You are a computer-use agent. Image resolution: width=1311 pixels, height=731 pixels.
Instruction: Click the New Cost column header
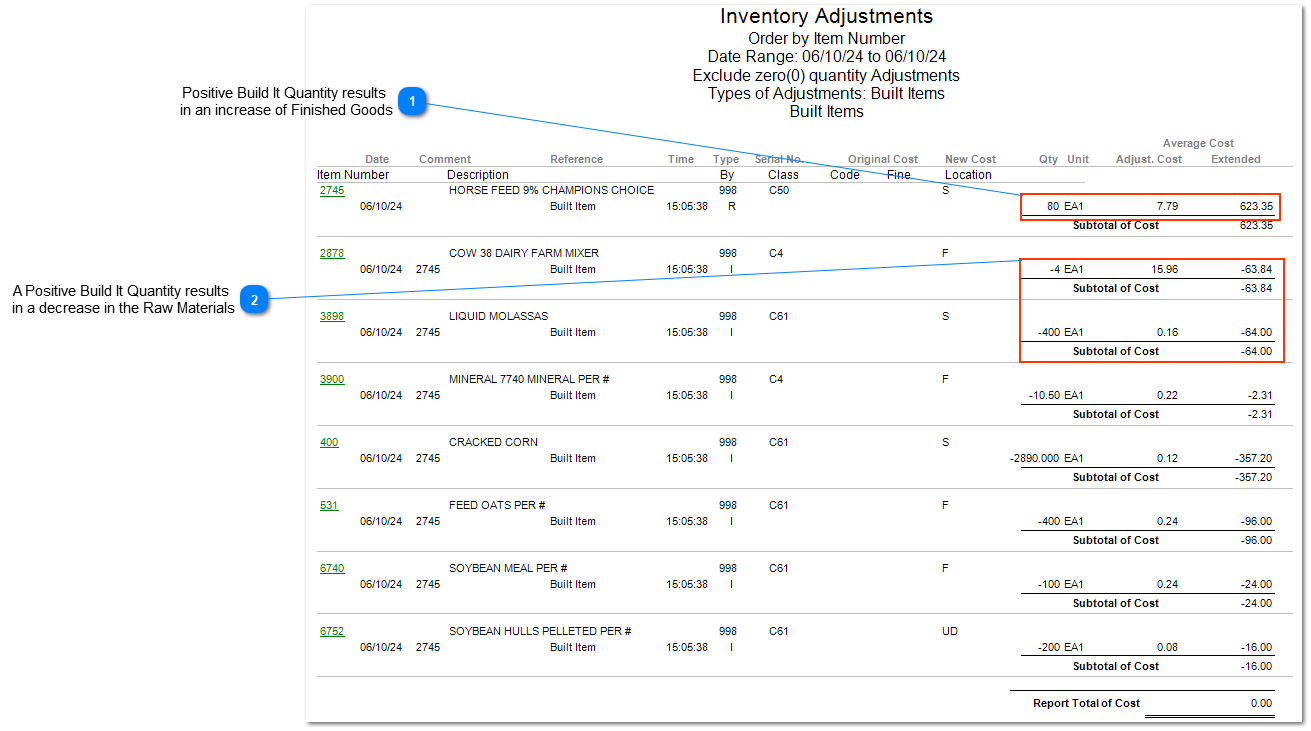click(971, 159)
